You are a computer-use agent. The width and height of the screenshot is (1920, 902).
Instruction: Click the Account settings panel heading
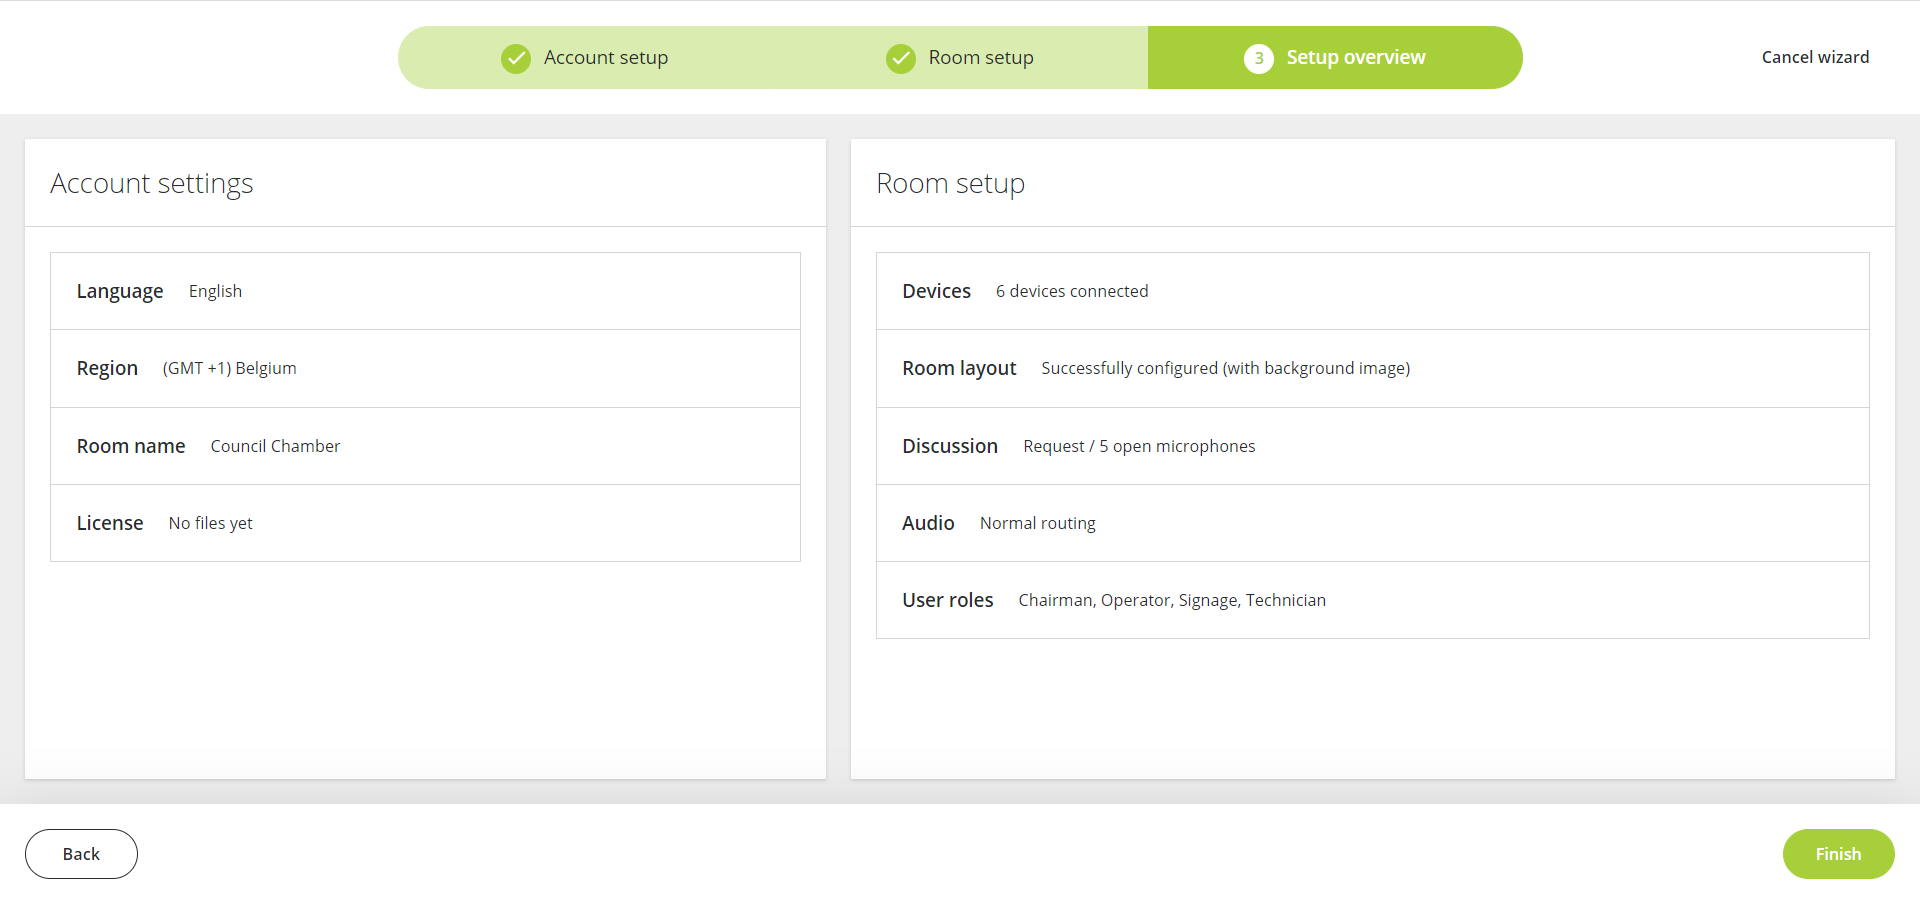coord(152,183)
